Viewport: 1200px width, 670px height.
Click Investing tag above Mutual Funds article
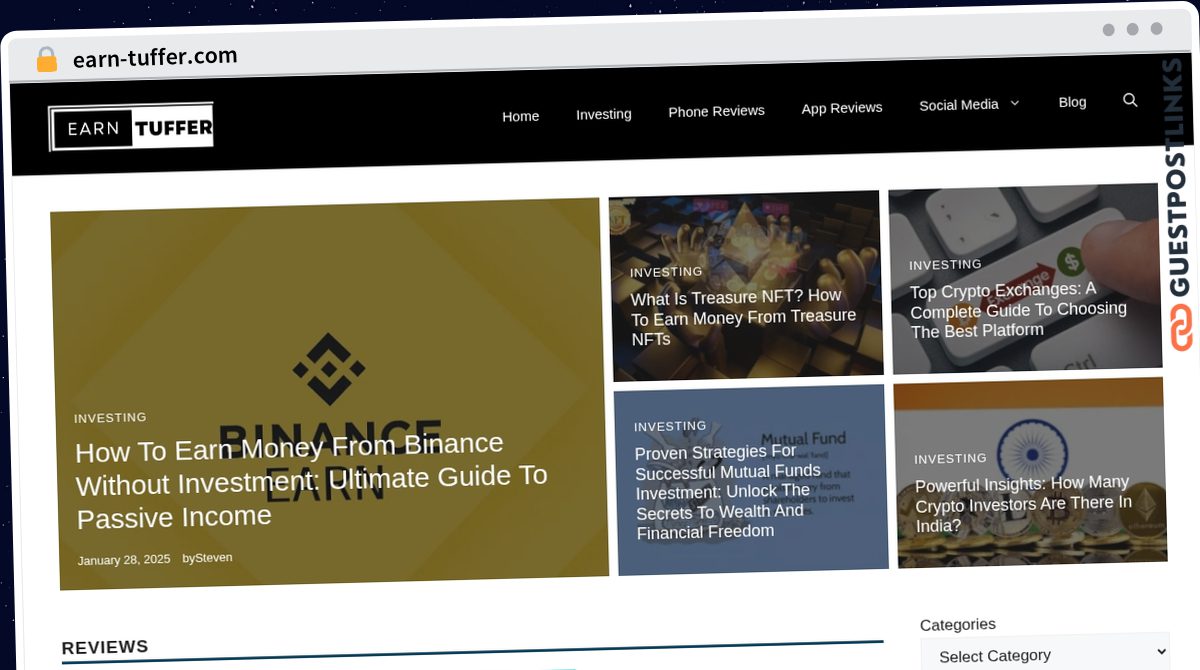tap(670, 426)
